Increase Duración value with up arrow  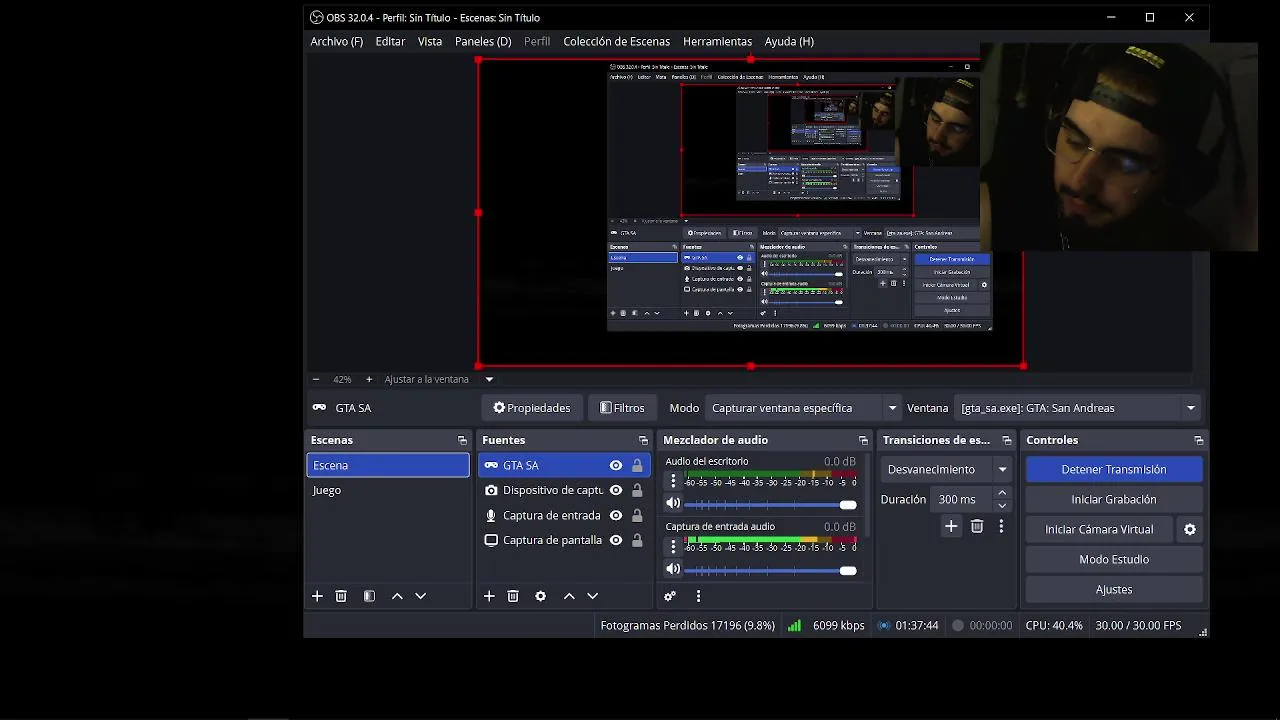point(1002,493)
